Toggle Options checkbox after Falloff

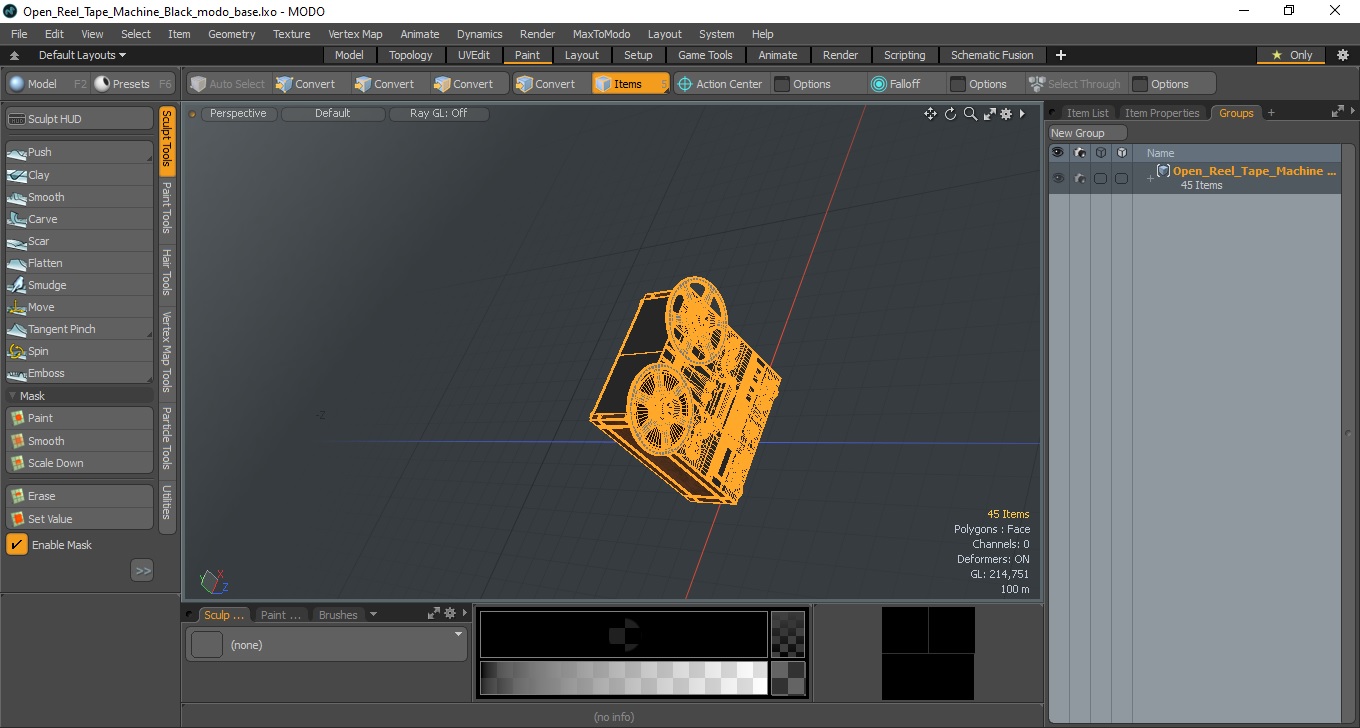point(958,84)
